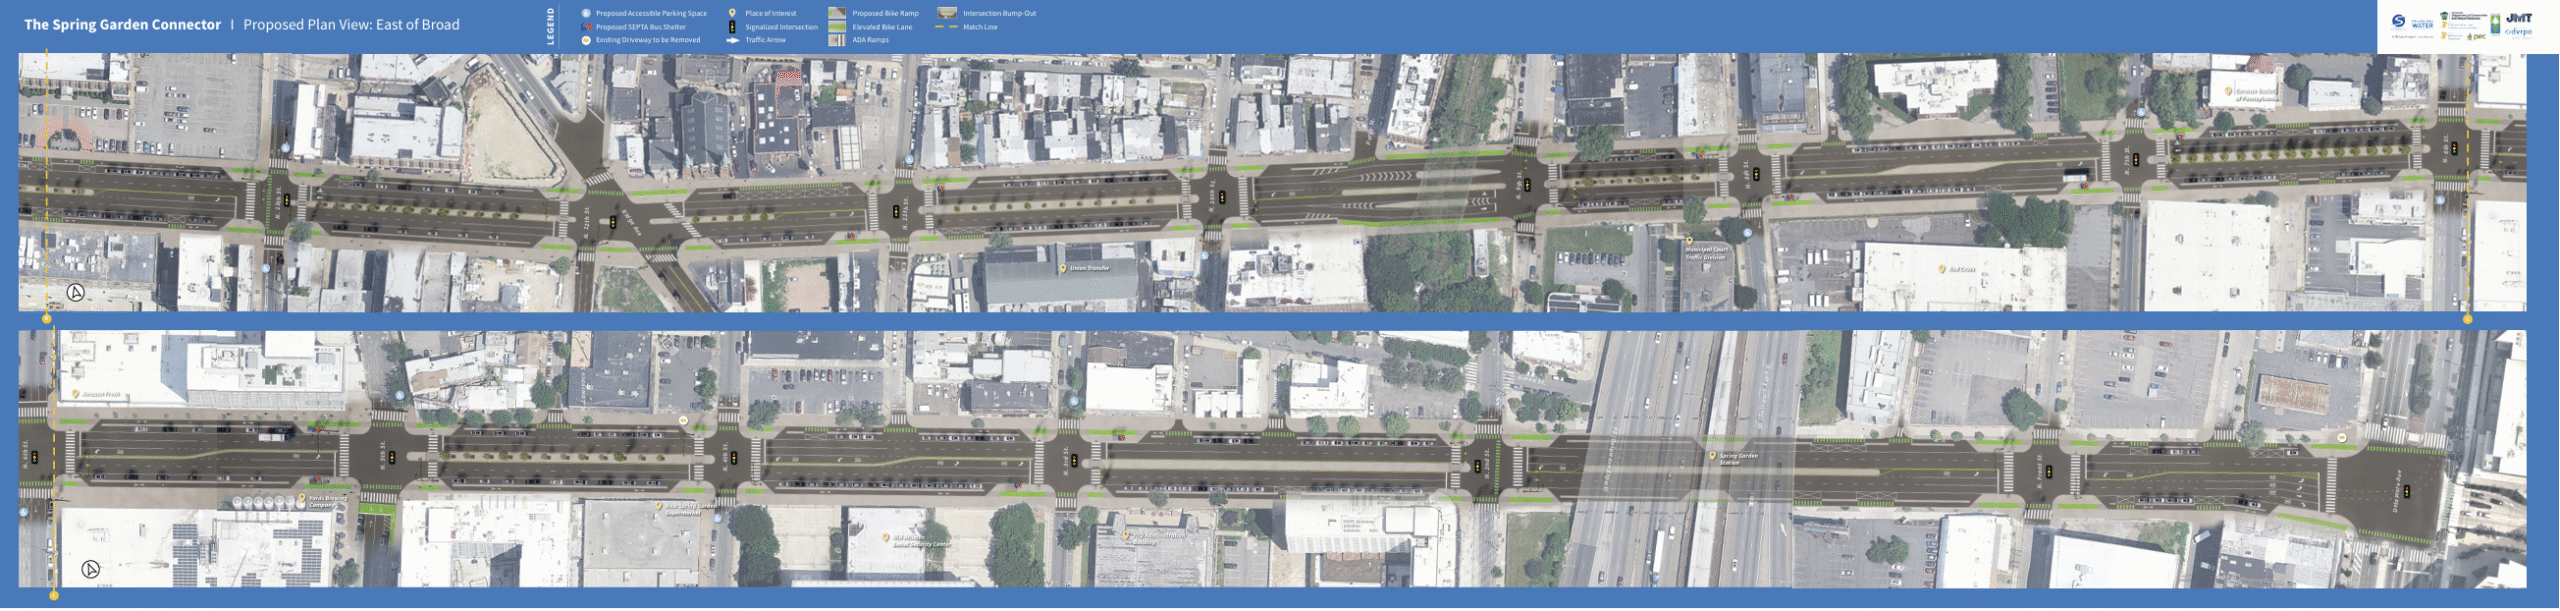Click the Spring Garden Connector title
The image size is (2560, 611).
[x=122, y=25]
